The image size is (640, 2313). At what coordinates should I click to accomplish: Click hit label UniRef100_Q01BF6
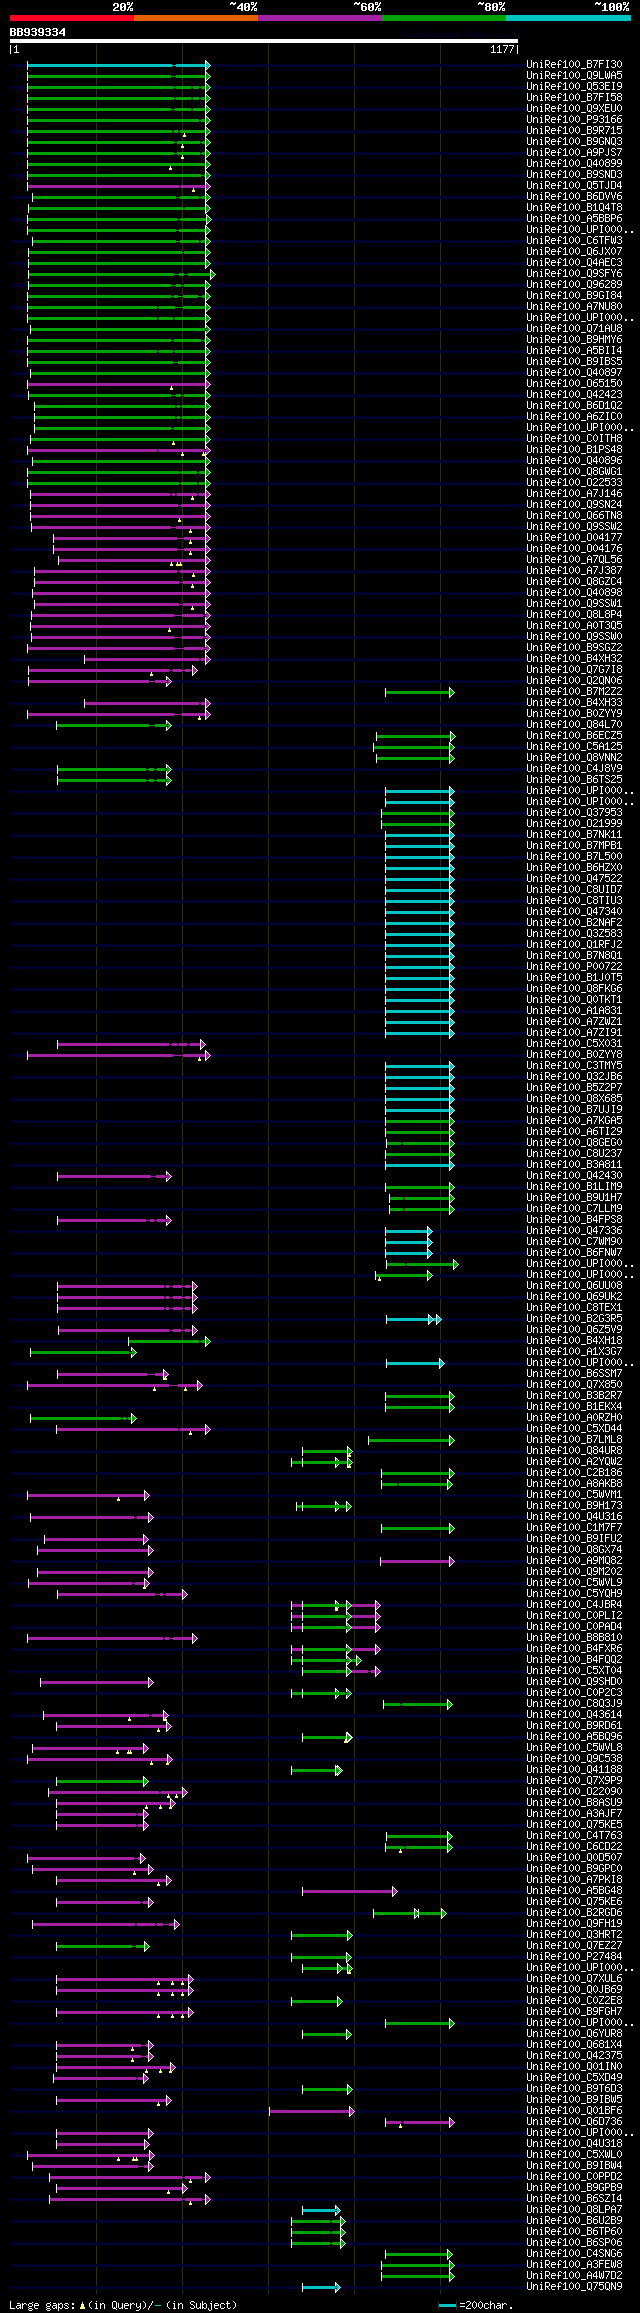(574, 2111)
